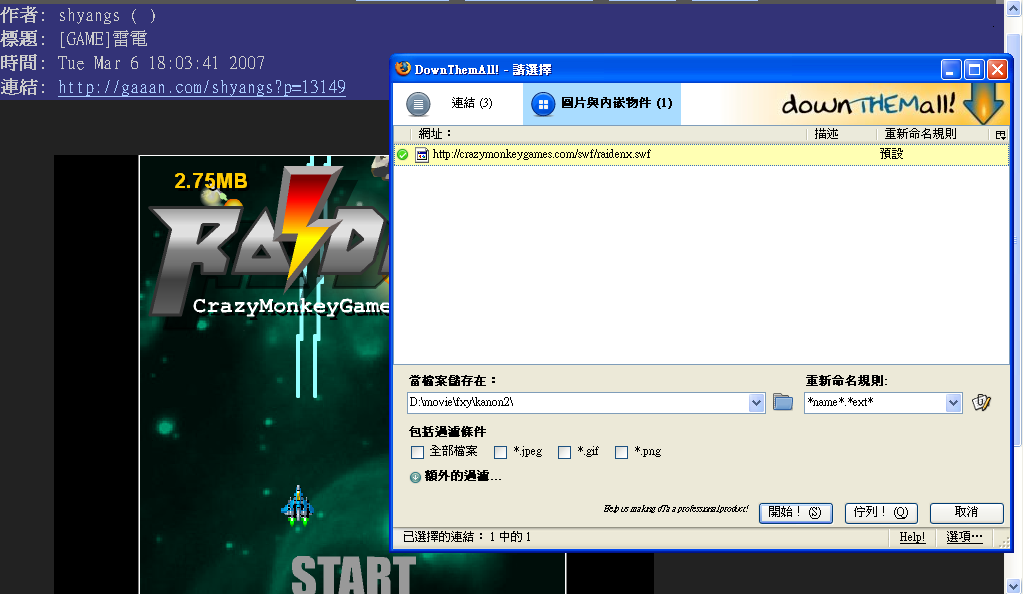Click the file type icon for raidenx.swf

[422, 155]
